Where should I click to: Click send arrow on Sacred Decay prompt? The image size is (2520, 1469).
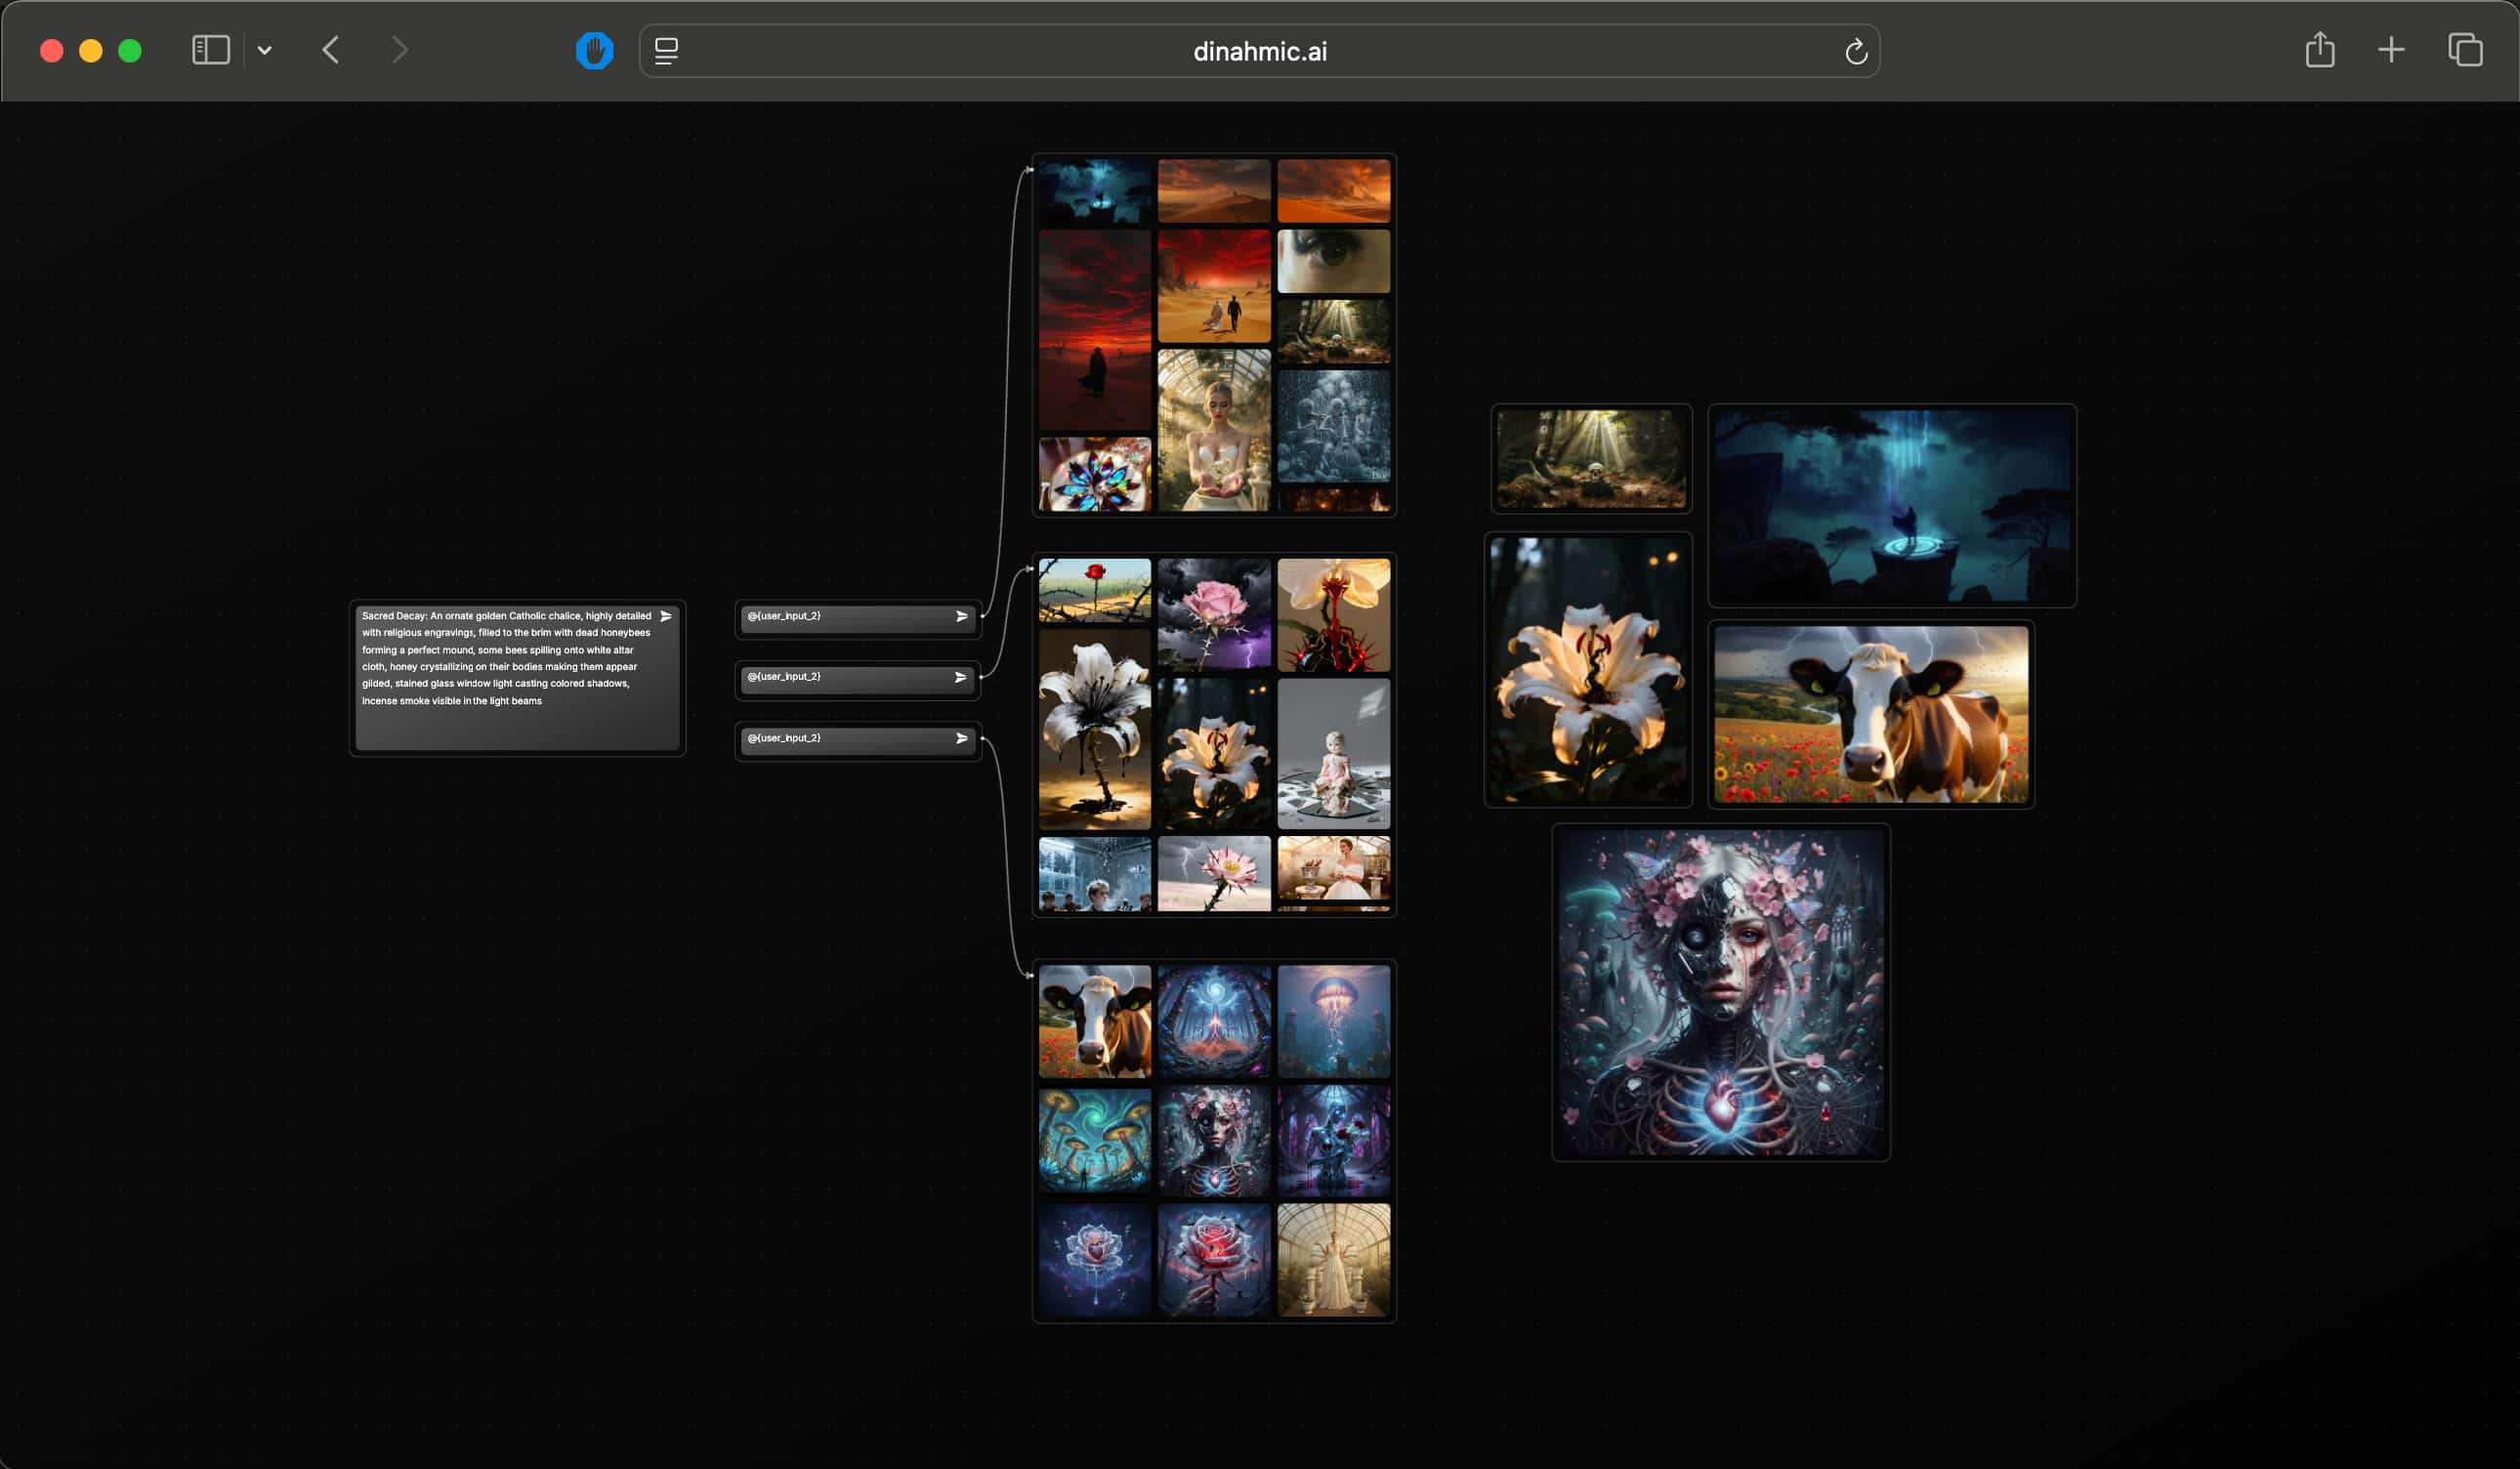coord(665,616)
